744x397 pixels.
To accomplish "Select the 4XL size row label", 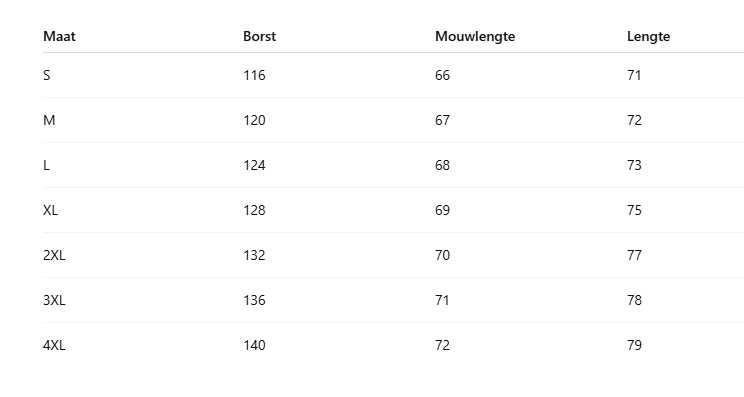I will coord(54,346).
